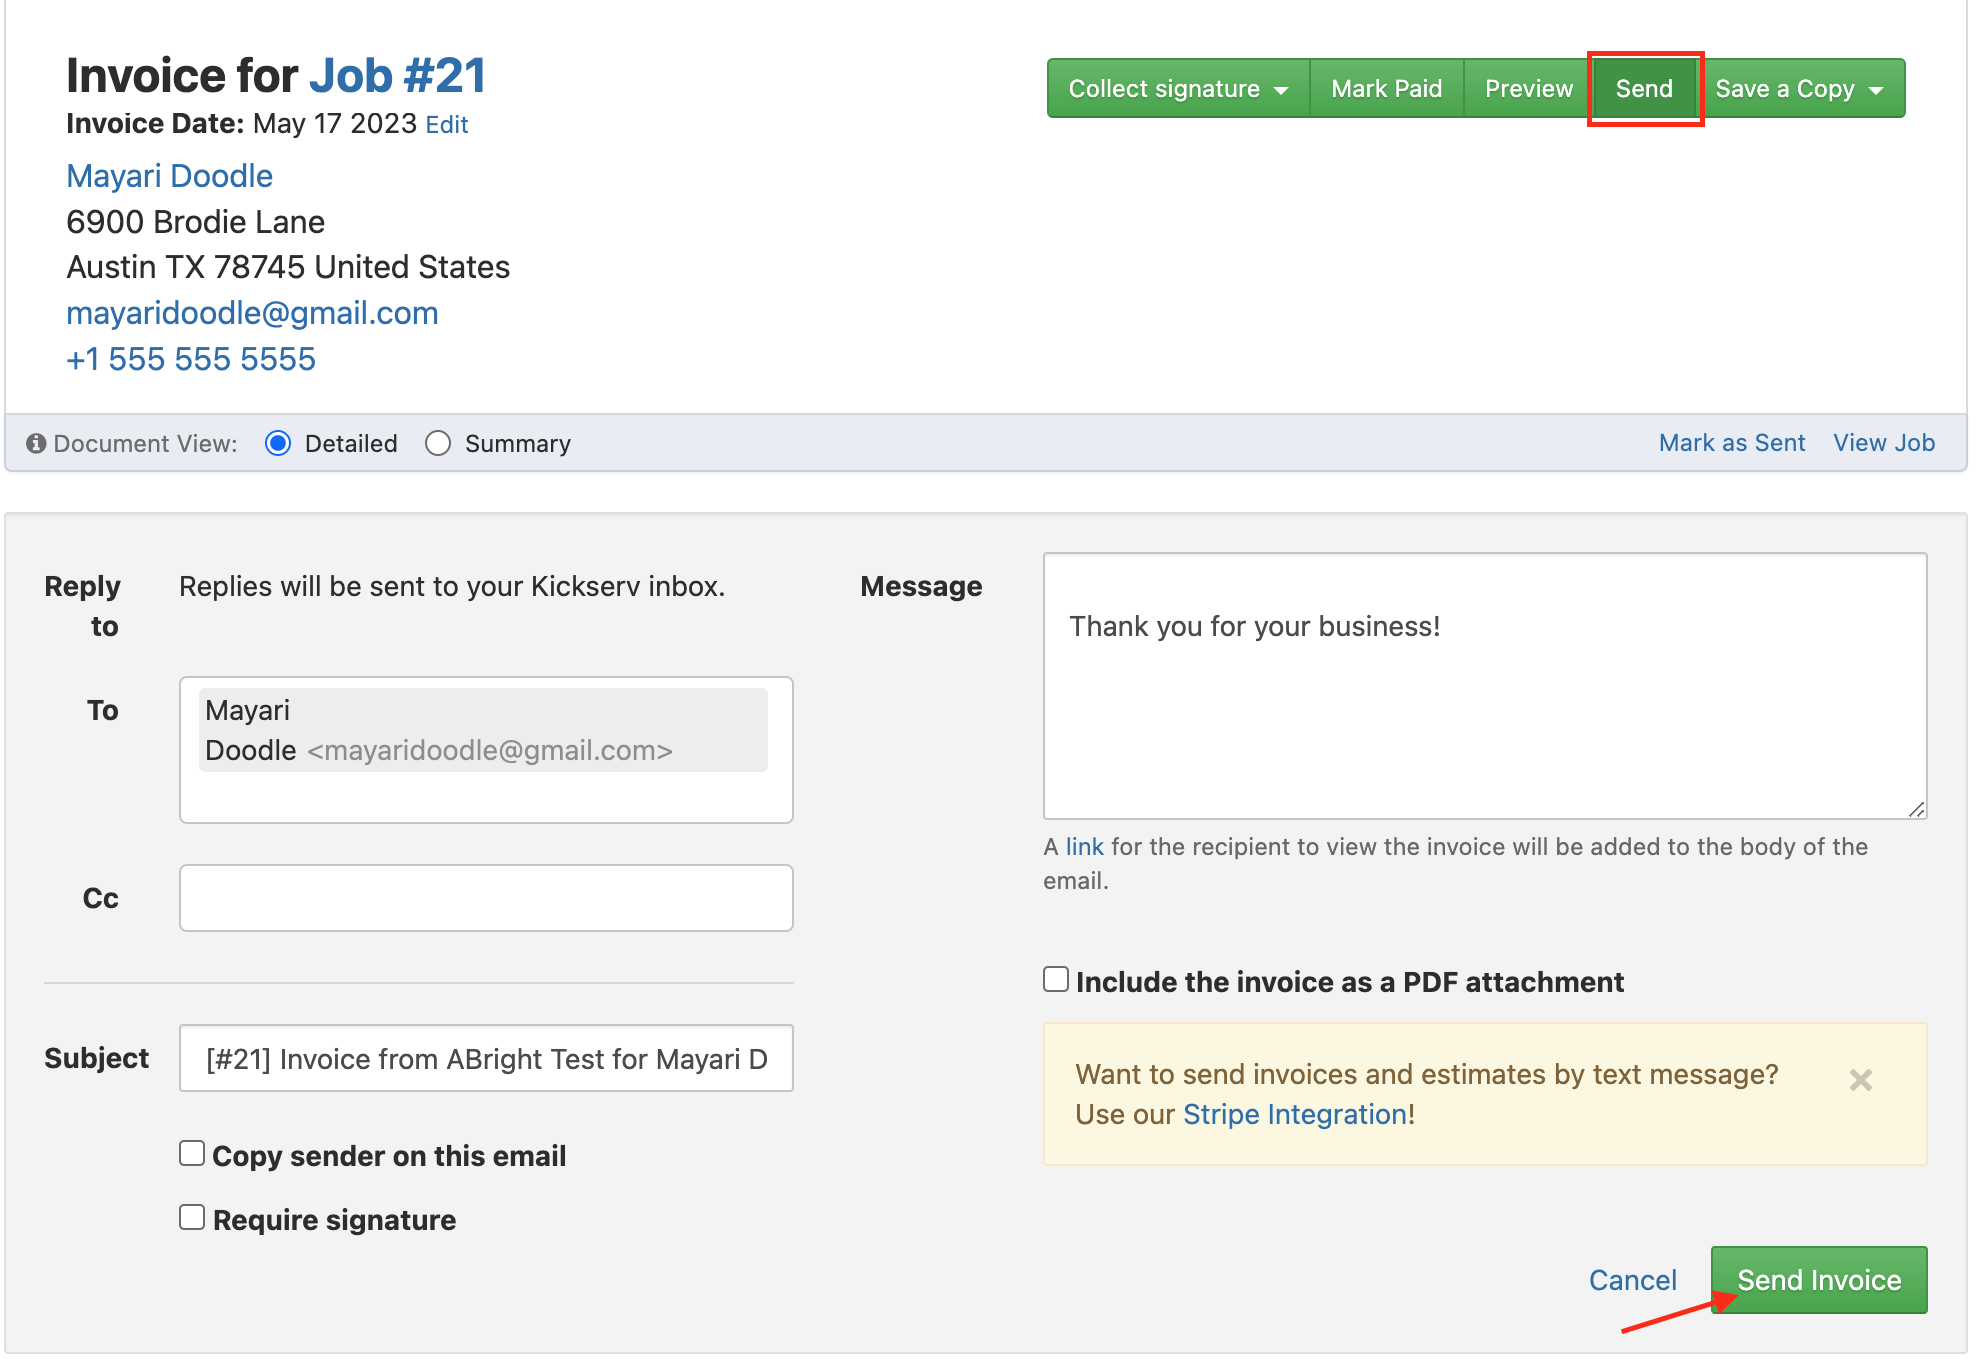1980x1370 pixels.
Task: Click the Mark as Sent link
Action: tap(1731, 443)
